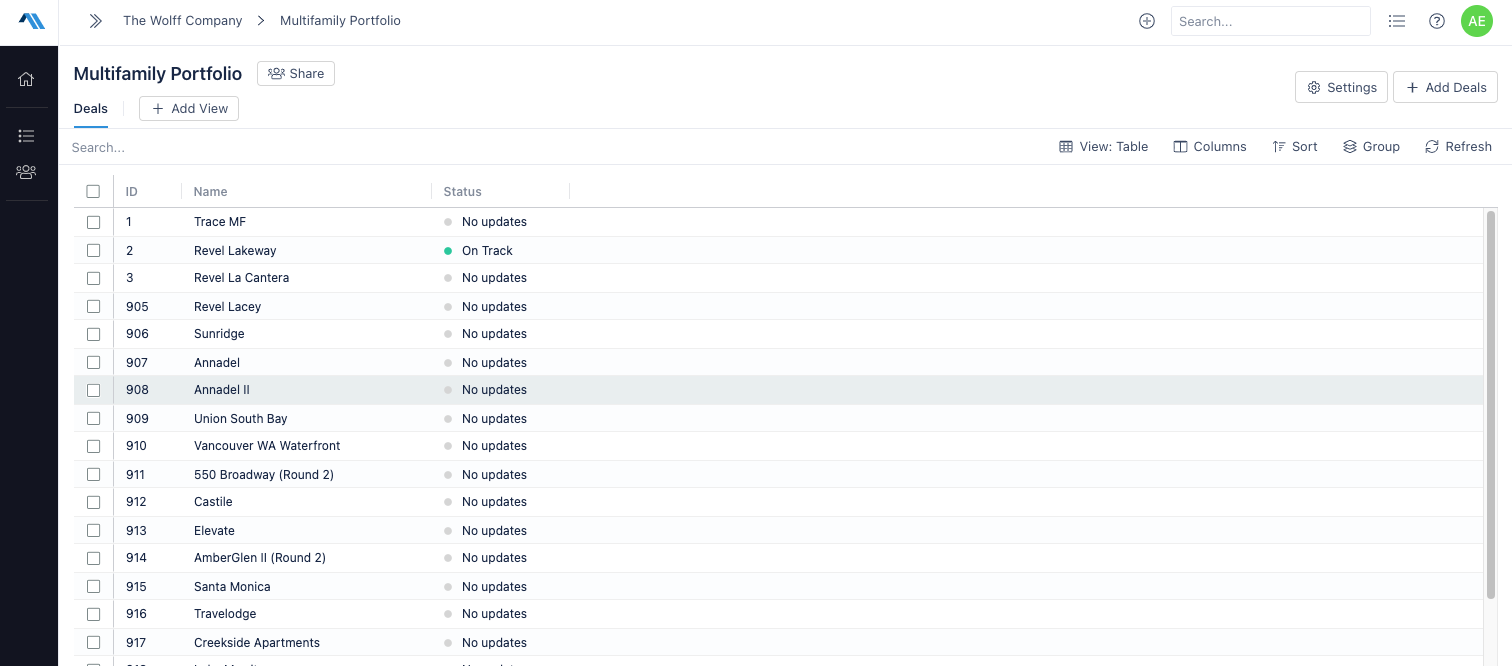Check the box for Revel Lakeway row
The width and height of the screenshot is (1512, 666).
(x=93, y=251)
